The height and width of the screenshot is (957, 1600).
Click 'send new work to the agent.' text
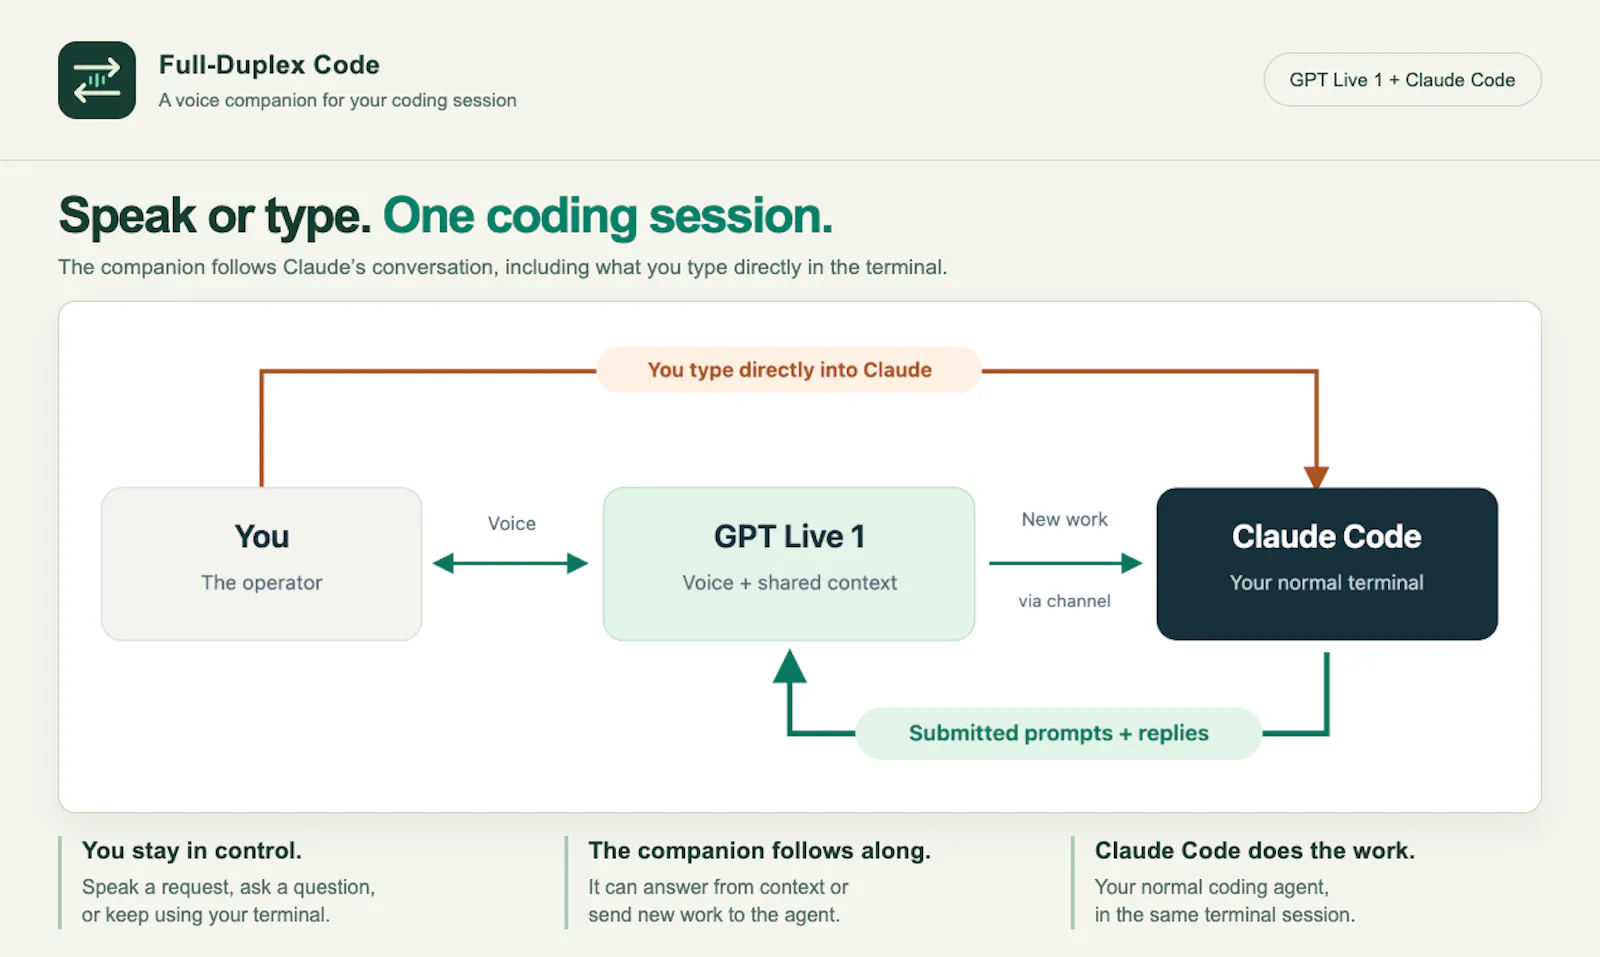pyautogui.click(x=714, y=915)
